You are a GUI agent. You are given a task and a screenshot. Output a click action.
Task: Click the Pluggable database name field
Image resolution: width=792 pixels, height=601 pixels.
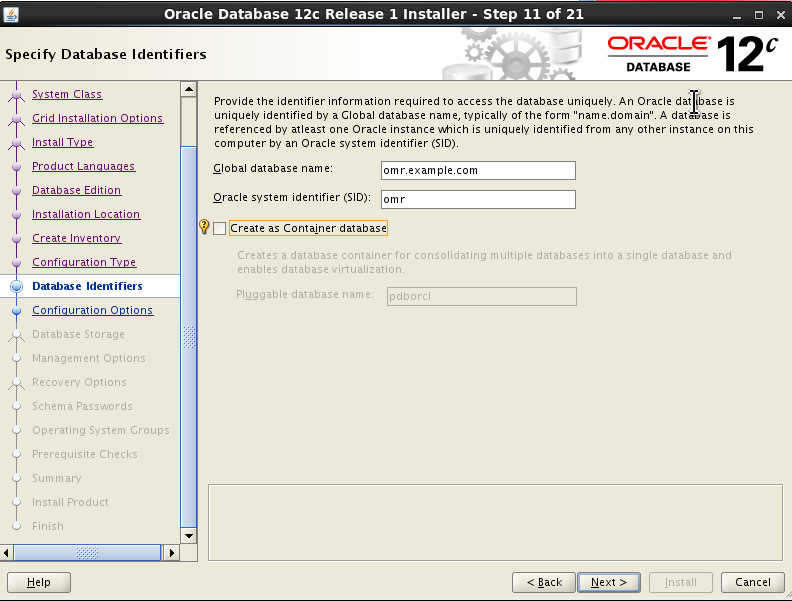[x=481, y=296]
